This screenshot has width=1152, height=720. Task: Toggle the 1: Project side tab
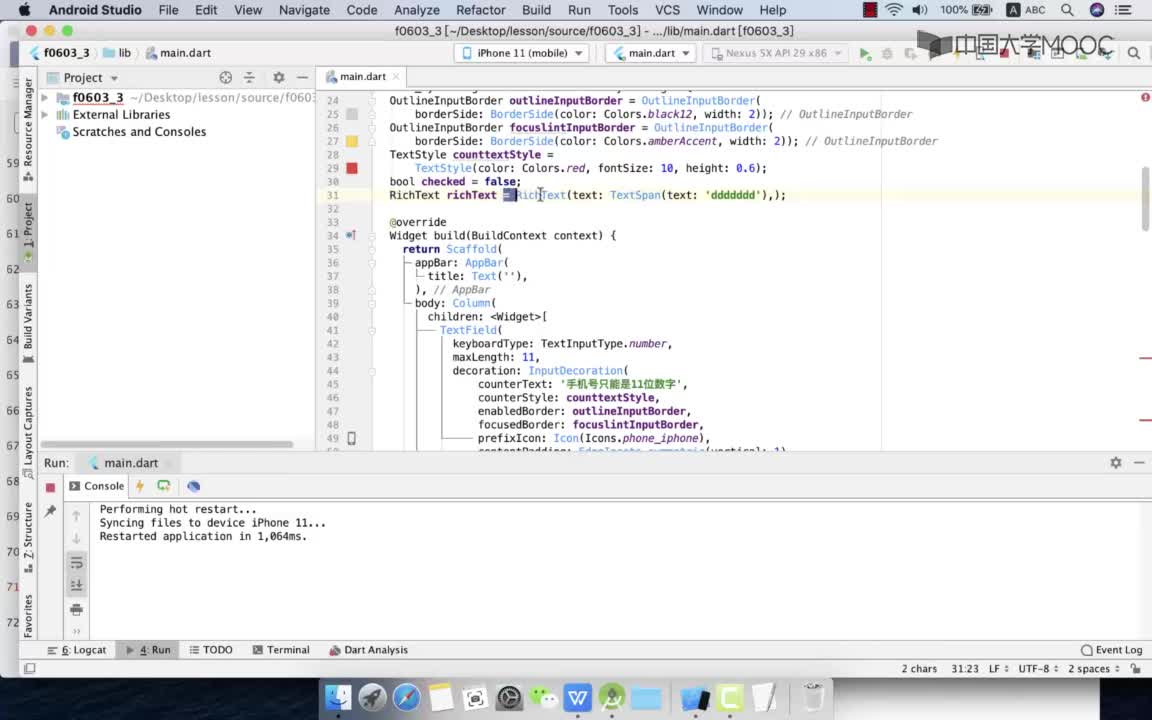[x=28, y=232]
